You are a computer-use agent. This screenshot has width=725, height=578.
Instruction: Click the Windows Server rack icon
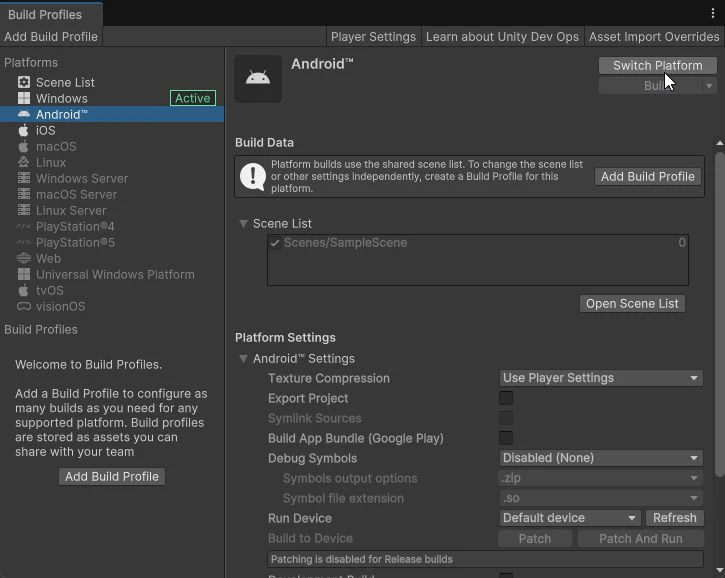[x=24, y=178]
